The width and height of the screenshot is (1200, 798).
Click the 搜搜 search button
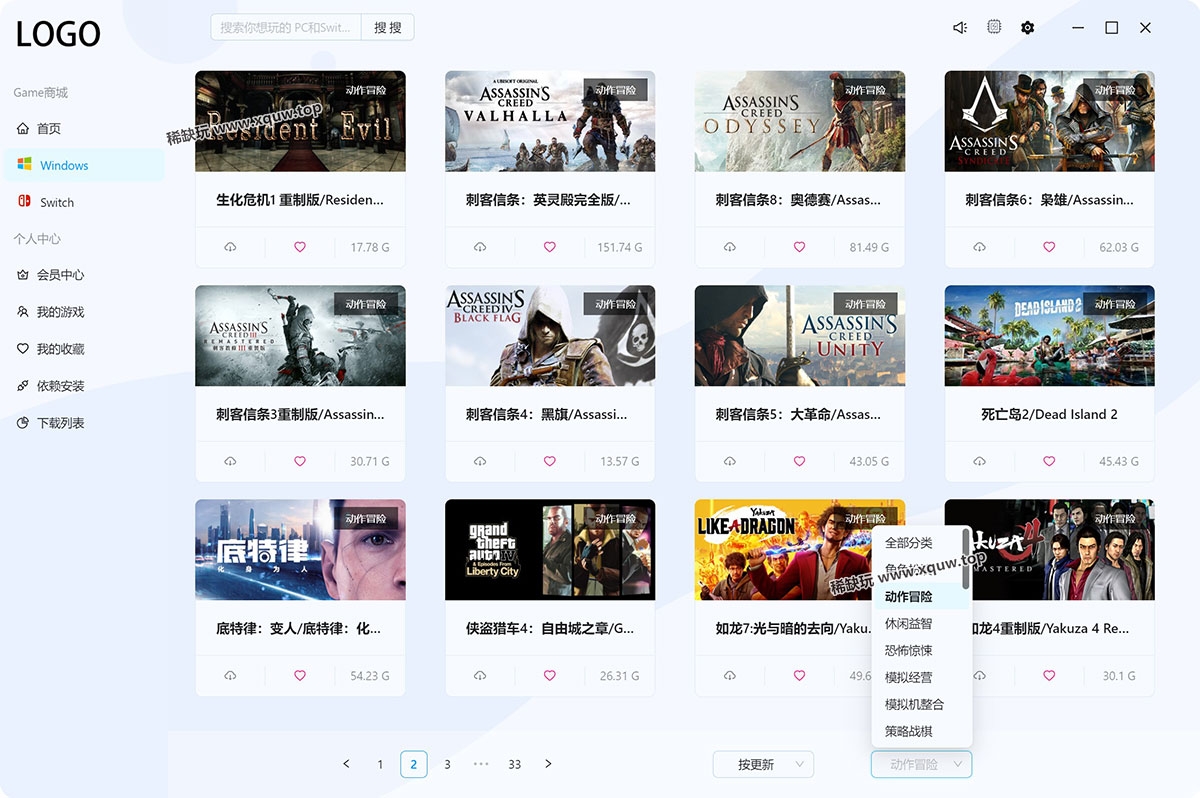click(x=388, y=28)
